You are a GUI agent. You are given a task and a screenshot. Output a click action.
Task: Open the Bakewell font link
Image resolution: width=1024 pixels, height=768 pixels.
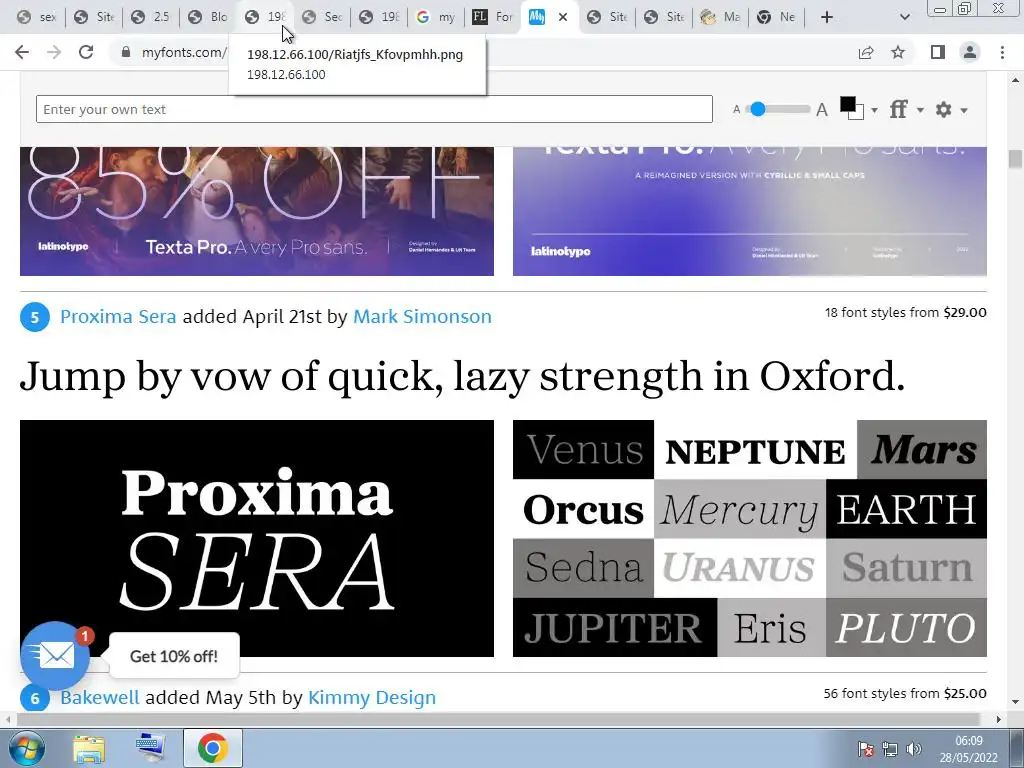(100, 697)
